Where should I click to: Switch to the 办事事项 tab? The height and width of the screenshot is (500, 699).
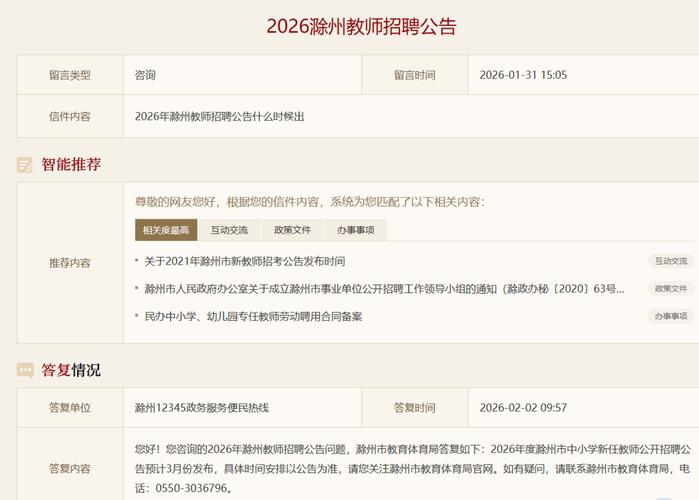pyautogui.click(x=356, y=230)
